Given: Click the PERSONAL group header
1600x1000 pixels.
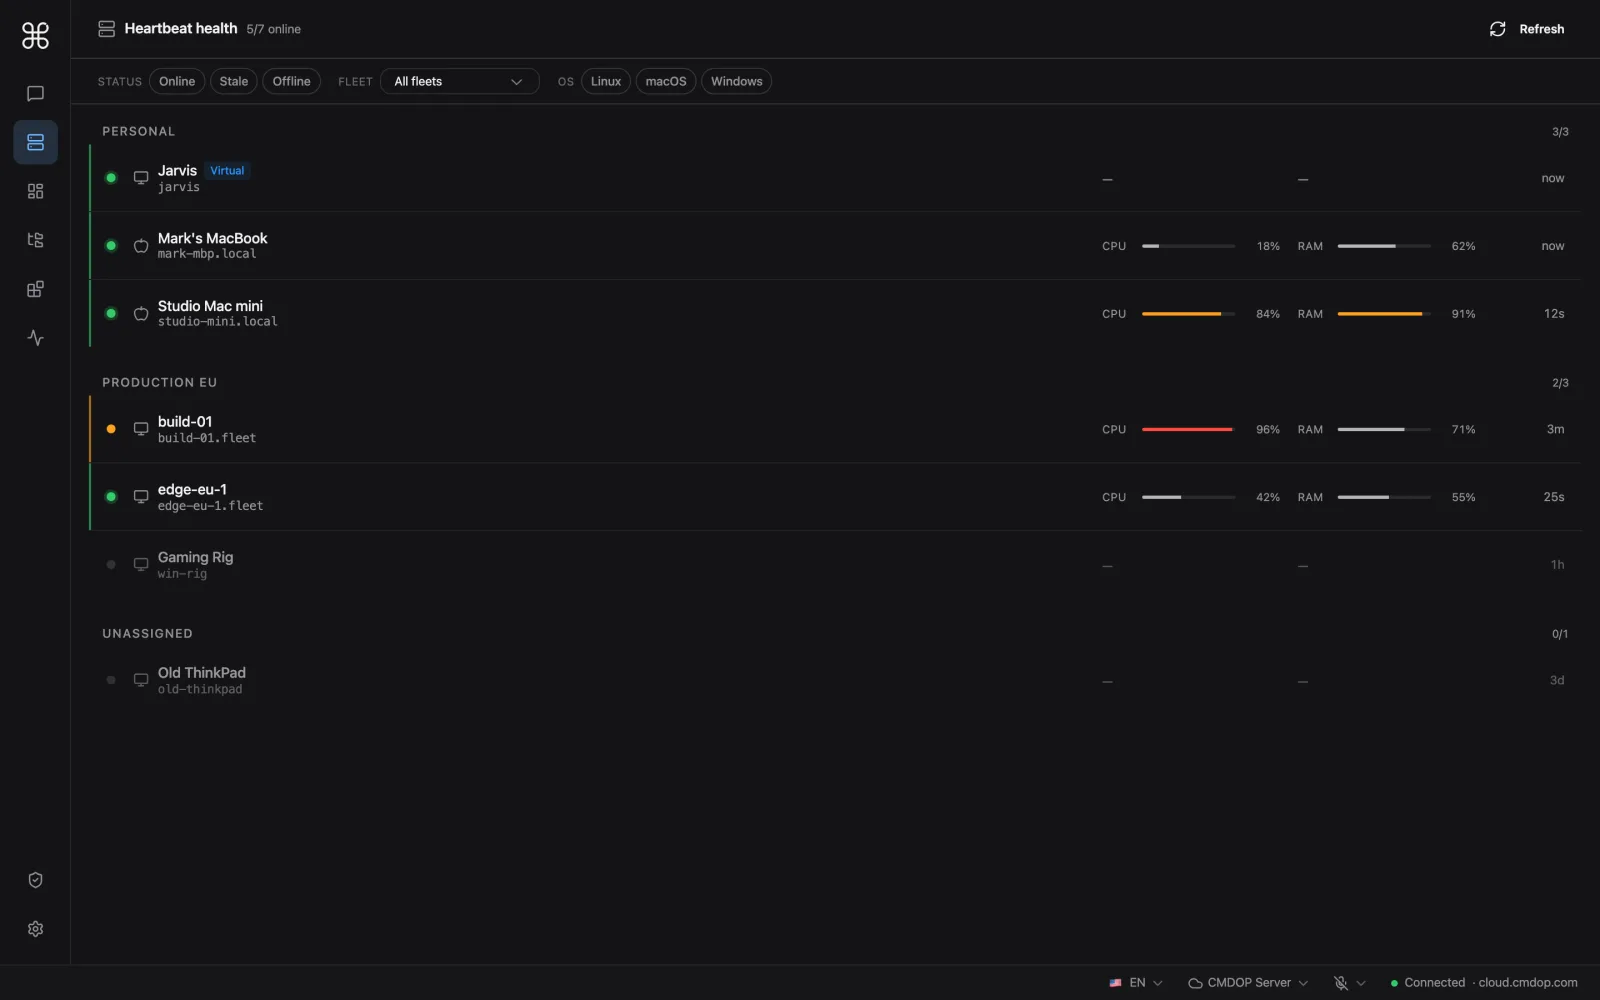Looking at the screenshot, I should (138, 131).
